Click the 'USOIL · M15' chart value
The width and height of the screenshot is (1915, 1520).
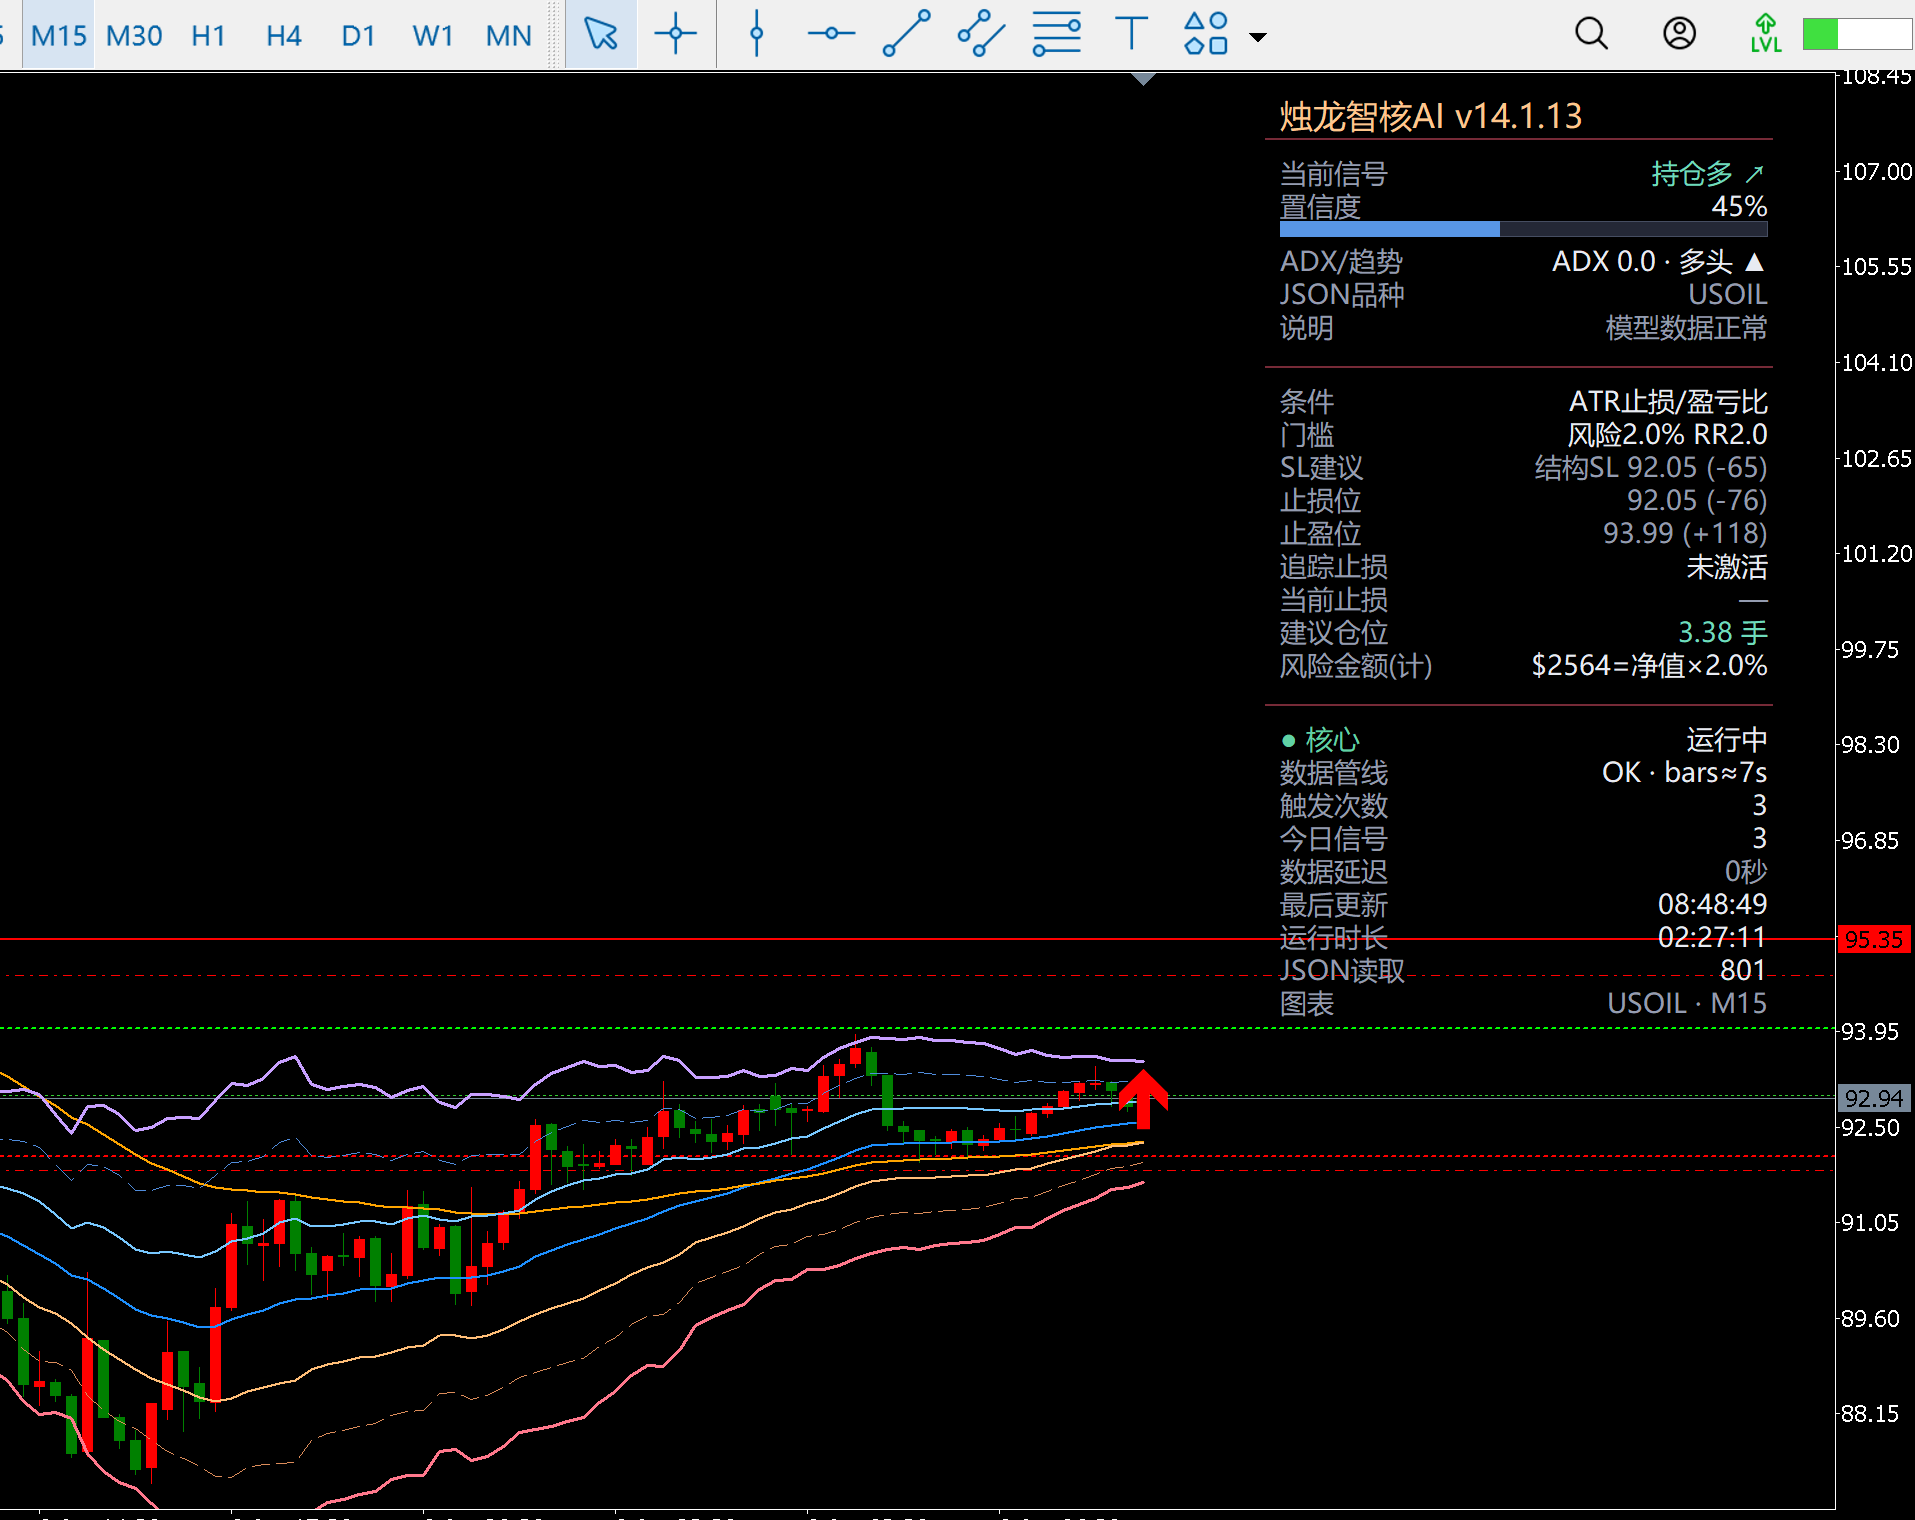tap(1687, 1004)
